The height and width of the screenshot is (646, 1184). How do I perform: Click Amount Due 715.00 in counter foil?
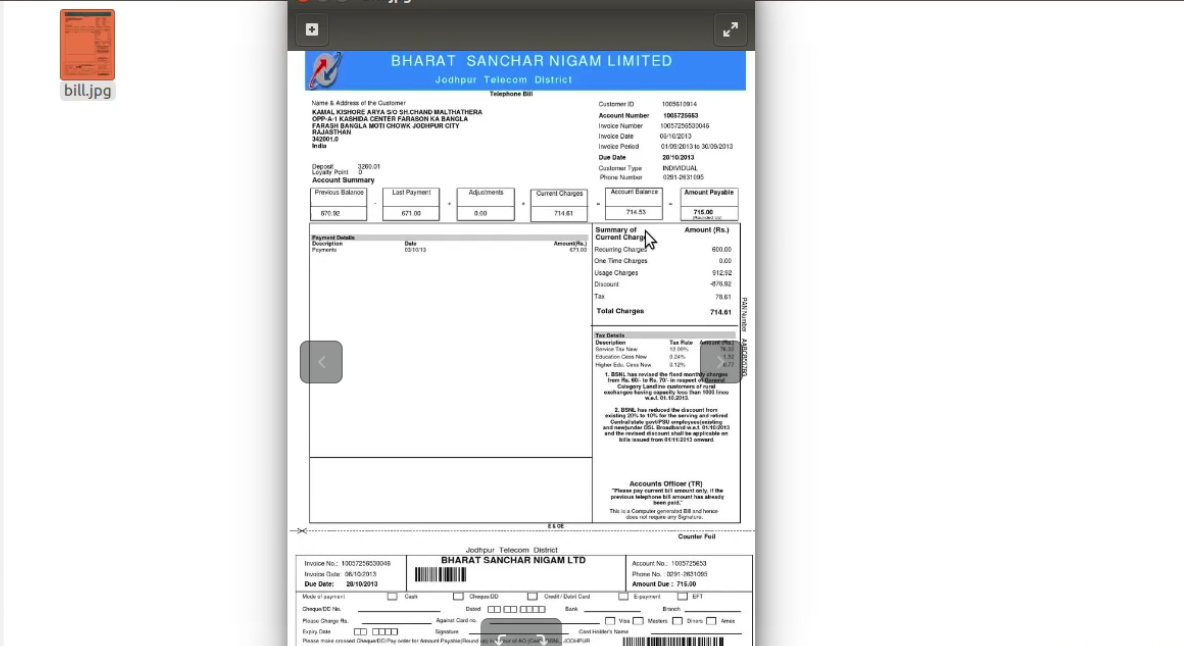664,584
